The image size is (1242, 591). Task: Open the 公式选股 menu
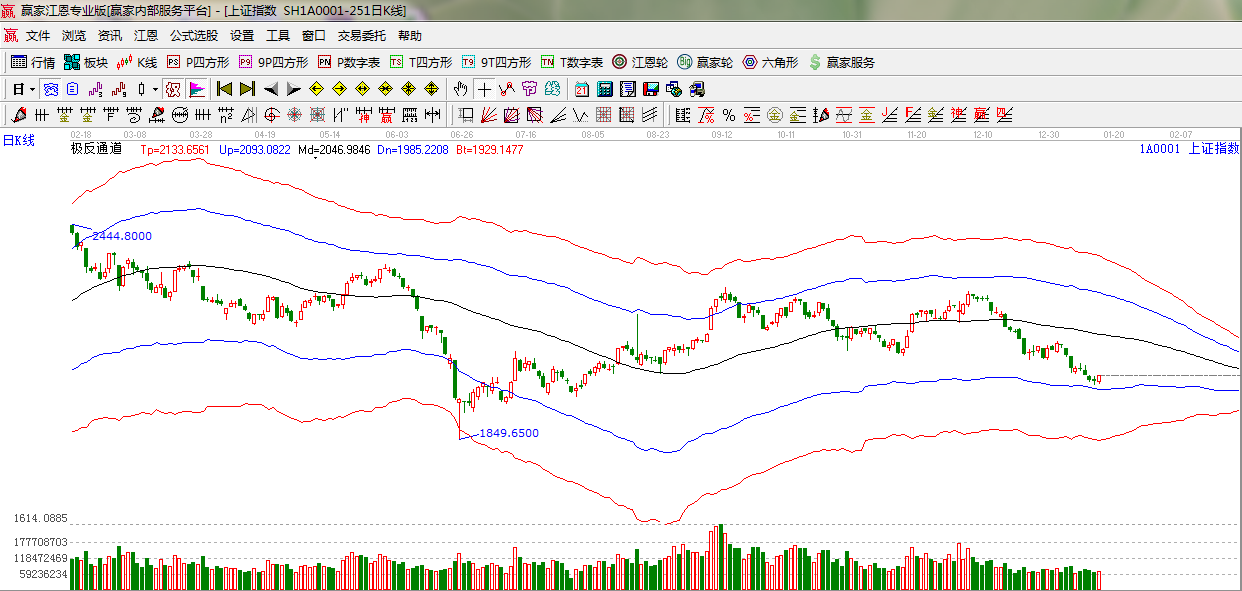193,35
